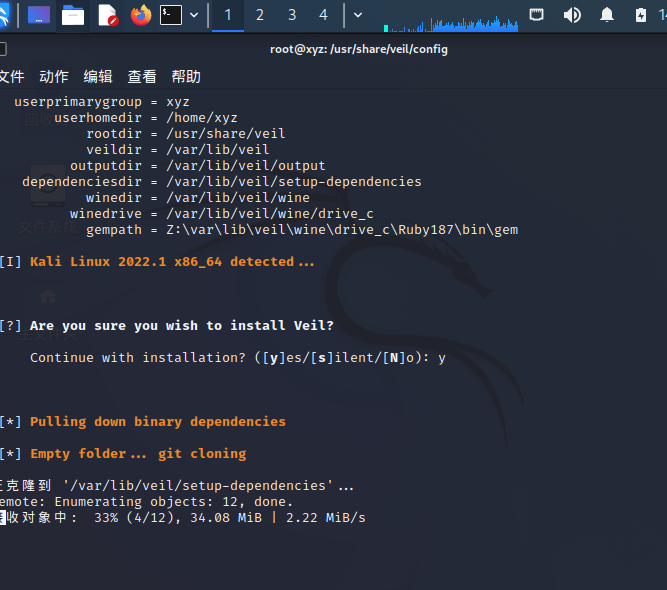The image size is (667, 590).
Task: Open the 文件 (File) terminal menu
Action: tap(12, 77)
